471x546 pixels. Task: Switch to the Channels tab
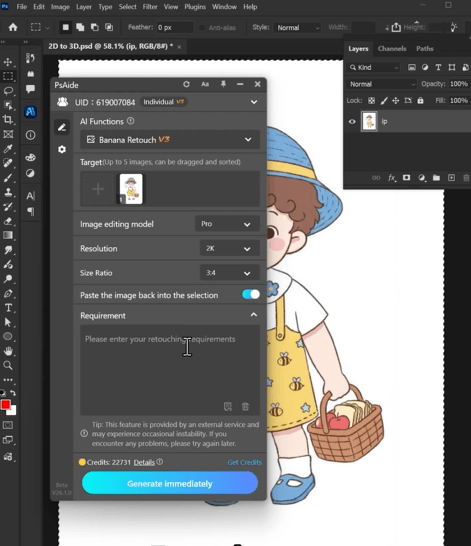pyautogui.click(x=392, y=49)
